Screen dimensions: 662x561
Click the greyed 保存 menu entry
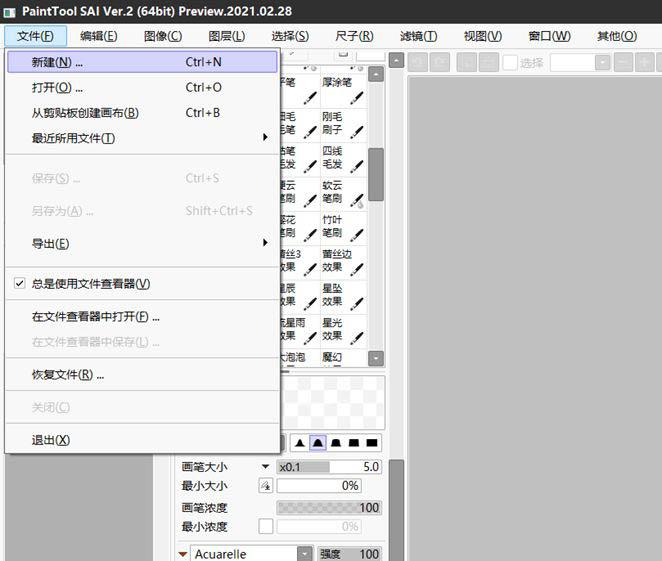click(142, 178)
